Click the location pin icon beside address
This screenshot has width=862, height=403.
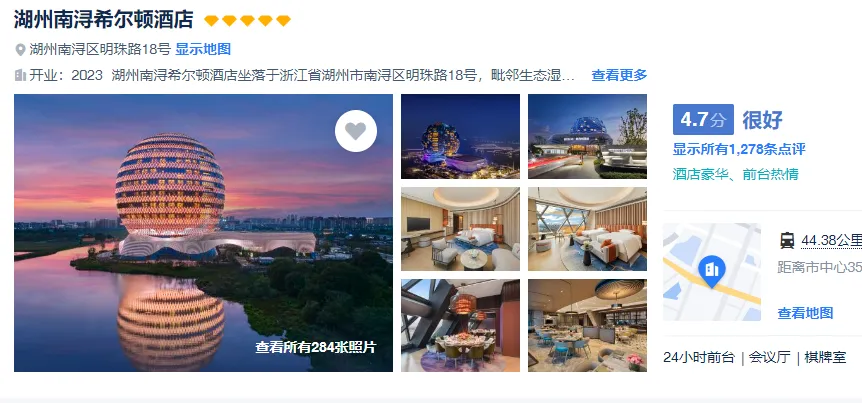pos(20,50)
